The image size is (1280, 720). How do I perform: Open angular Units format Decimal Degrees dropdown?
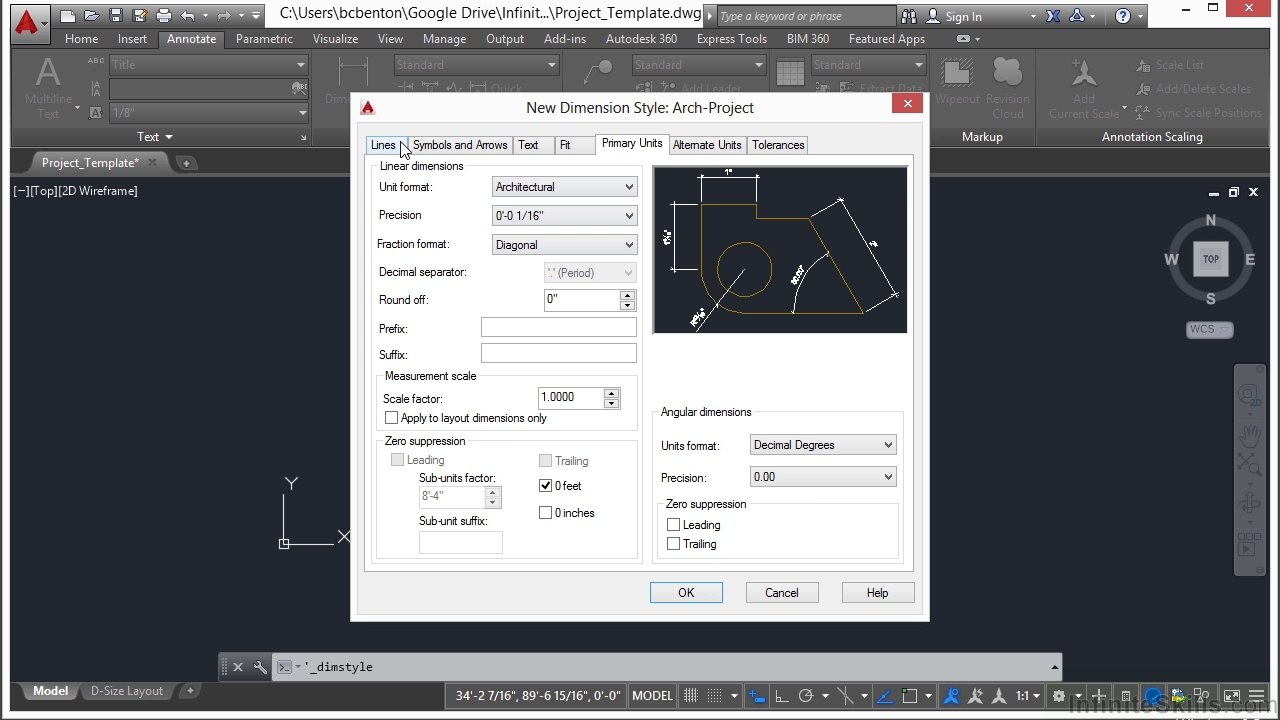(x=823, y=445)
